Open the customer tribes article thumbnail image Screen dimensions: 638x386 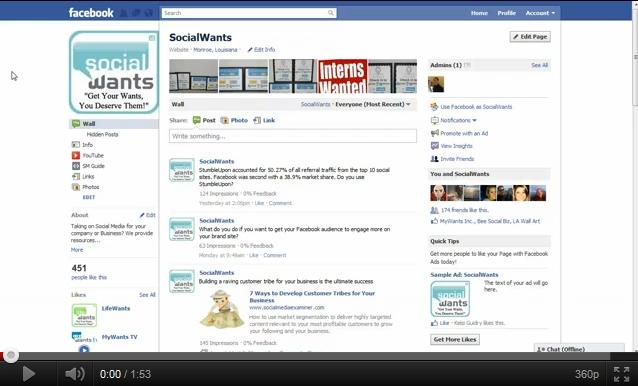222,309
